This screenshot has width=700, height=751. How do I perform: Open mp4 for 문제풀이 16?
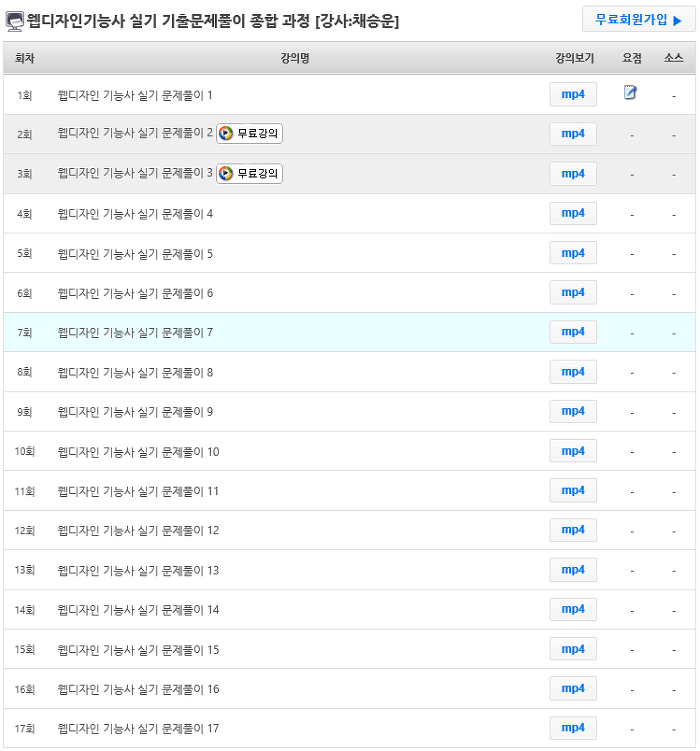click(573, 688)
